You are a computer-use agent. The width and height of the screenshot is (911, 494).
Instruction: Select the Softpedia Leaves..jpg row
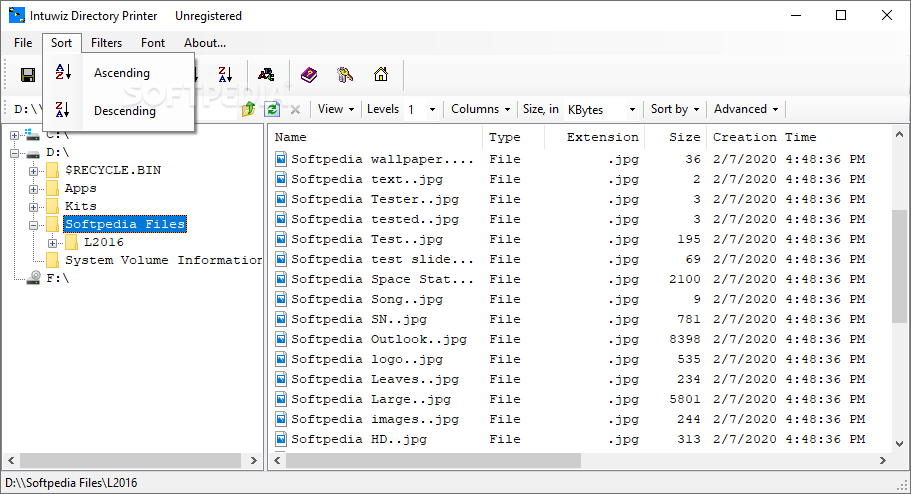point(579,379)
